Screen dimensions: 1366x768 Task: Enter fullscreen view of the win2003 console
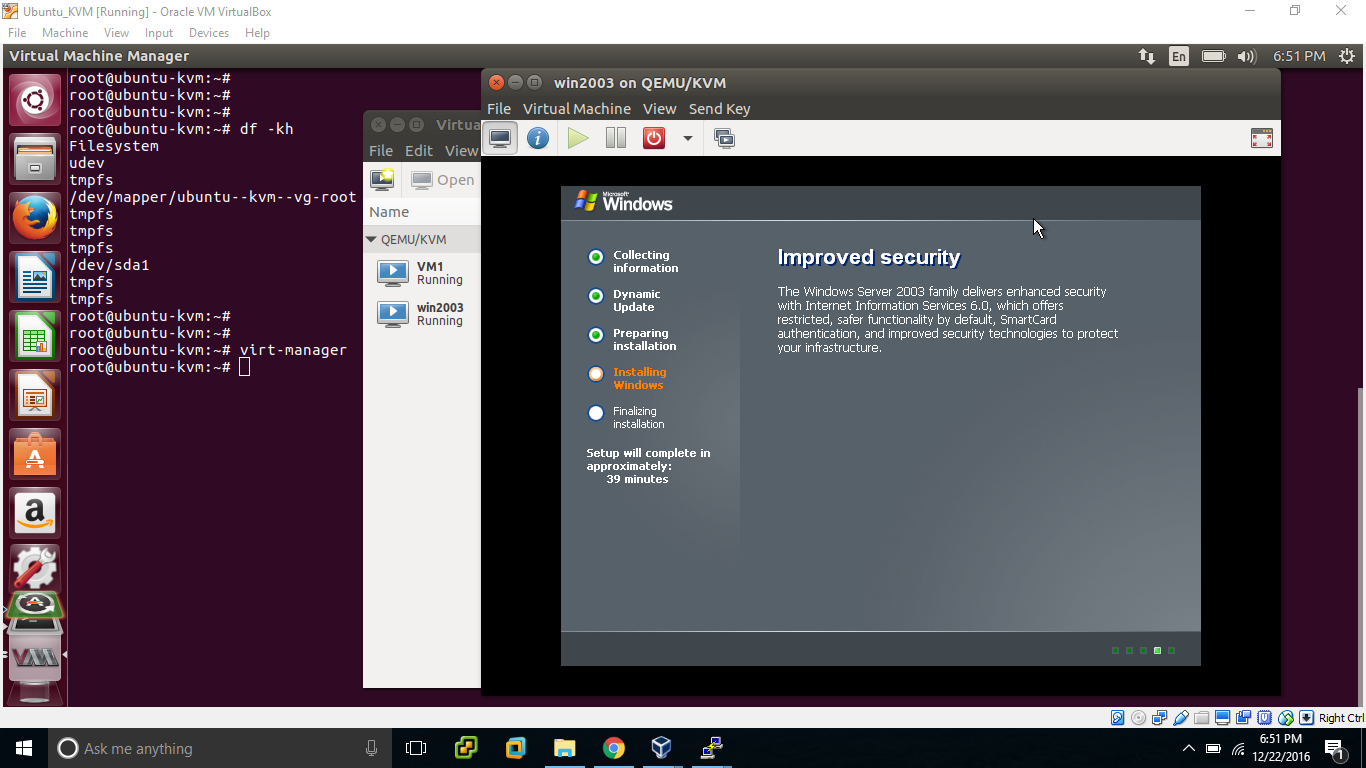[1261, 138]
